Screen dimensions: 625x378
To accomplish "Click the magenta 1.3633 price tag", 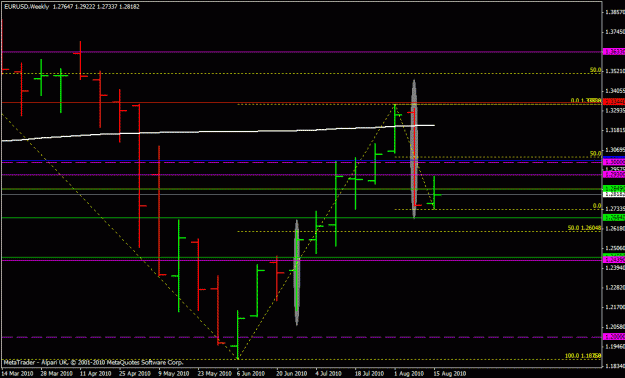I will pos(614,51).
